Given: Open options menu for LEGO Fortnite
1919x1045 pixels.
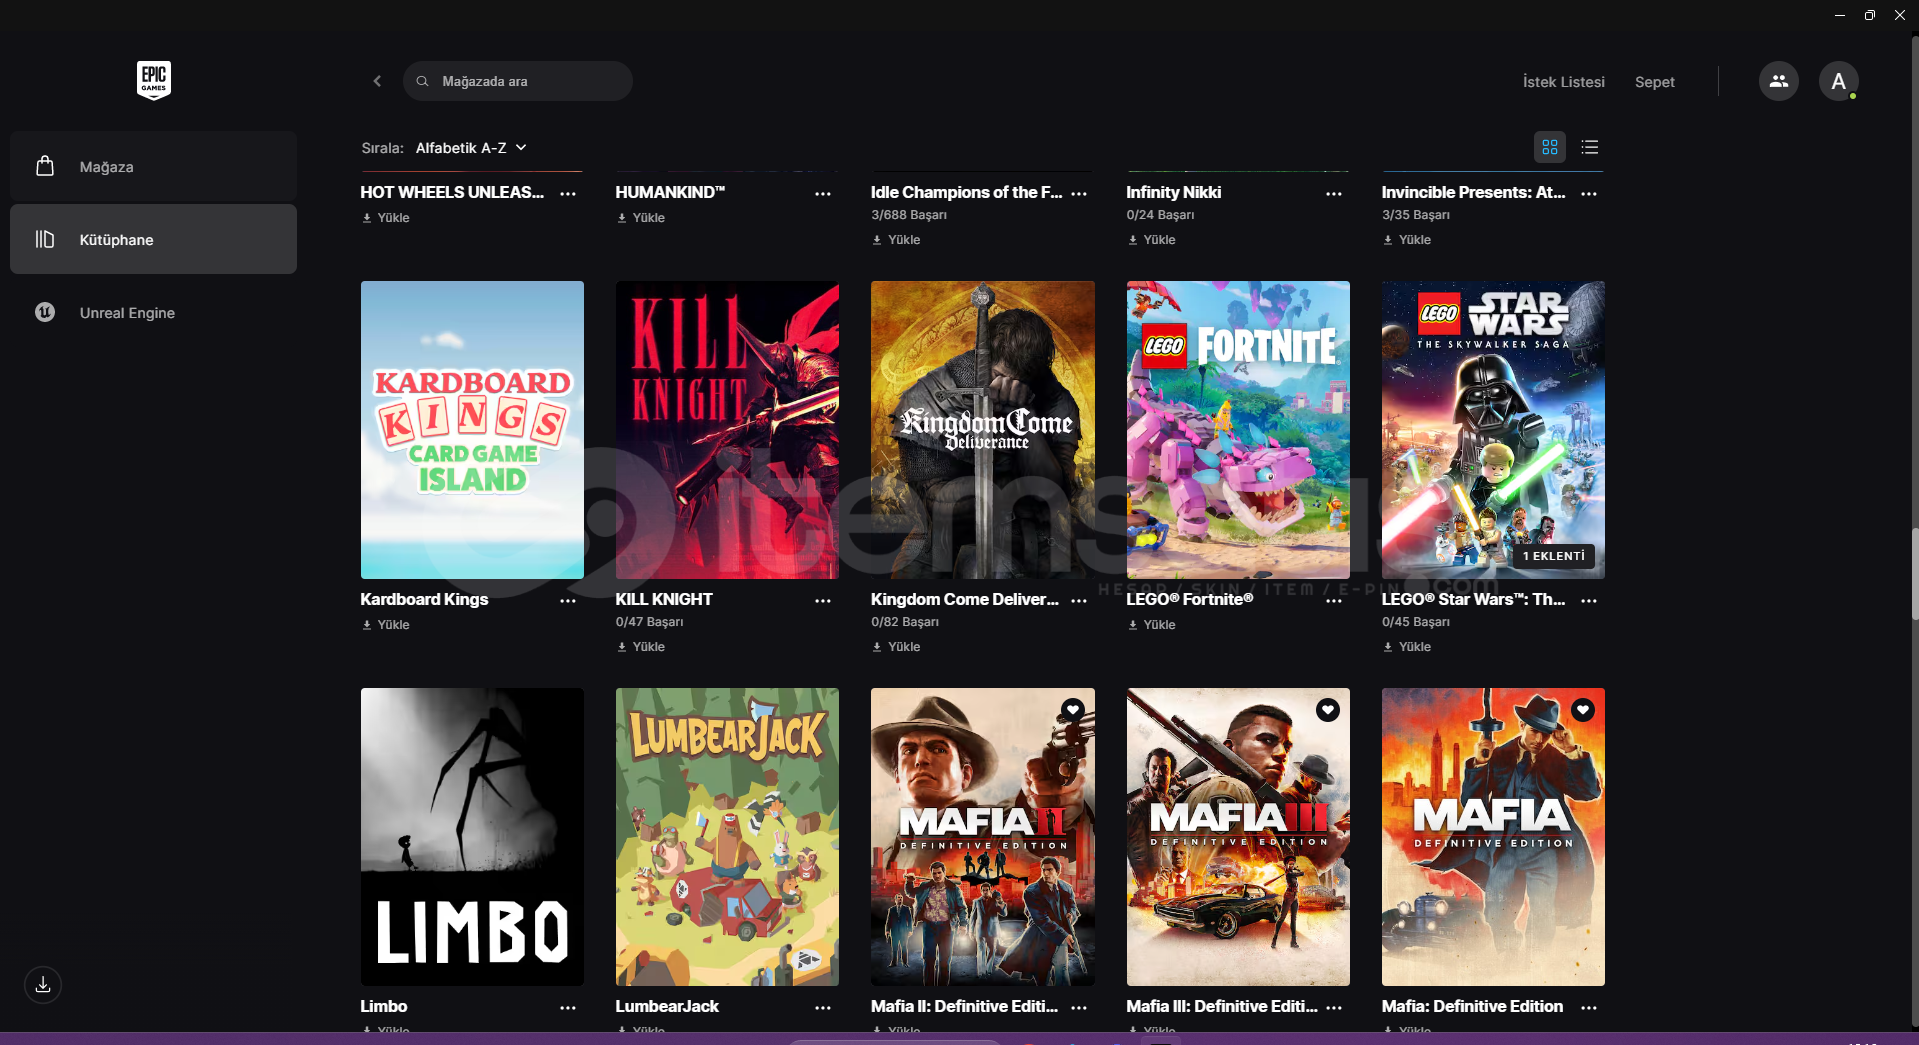Looking at the screenshot, I should [1334, 601].
